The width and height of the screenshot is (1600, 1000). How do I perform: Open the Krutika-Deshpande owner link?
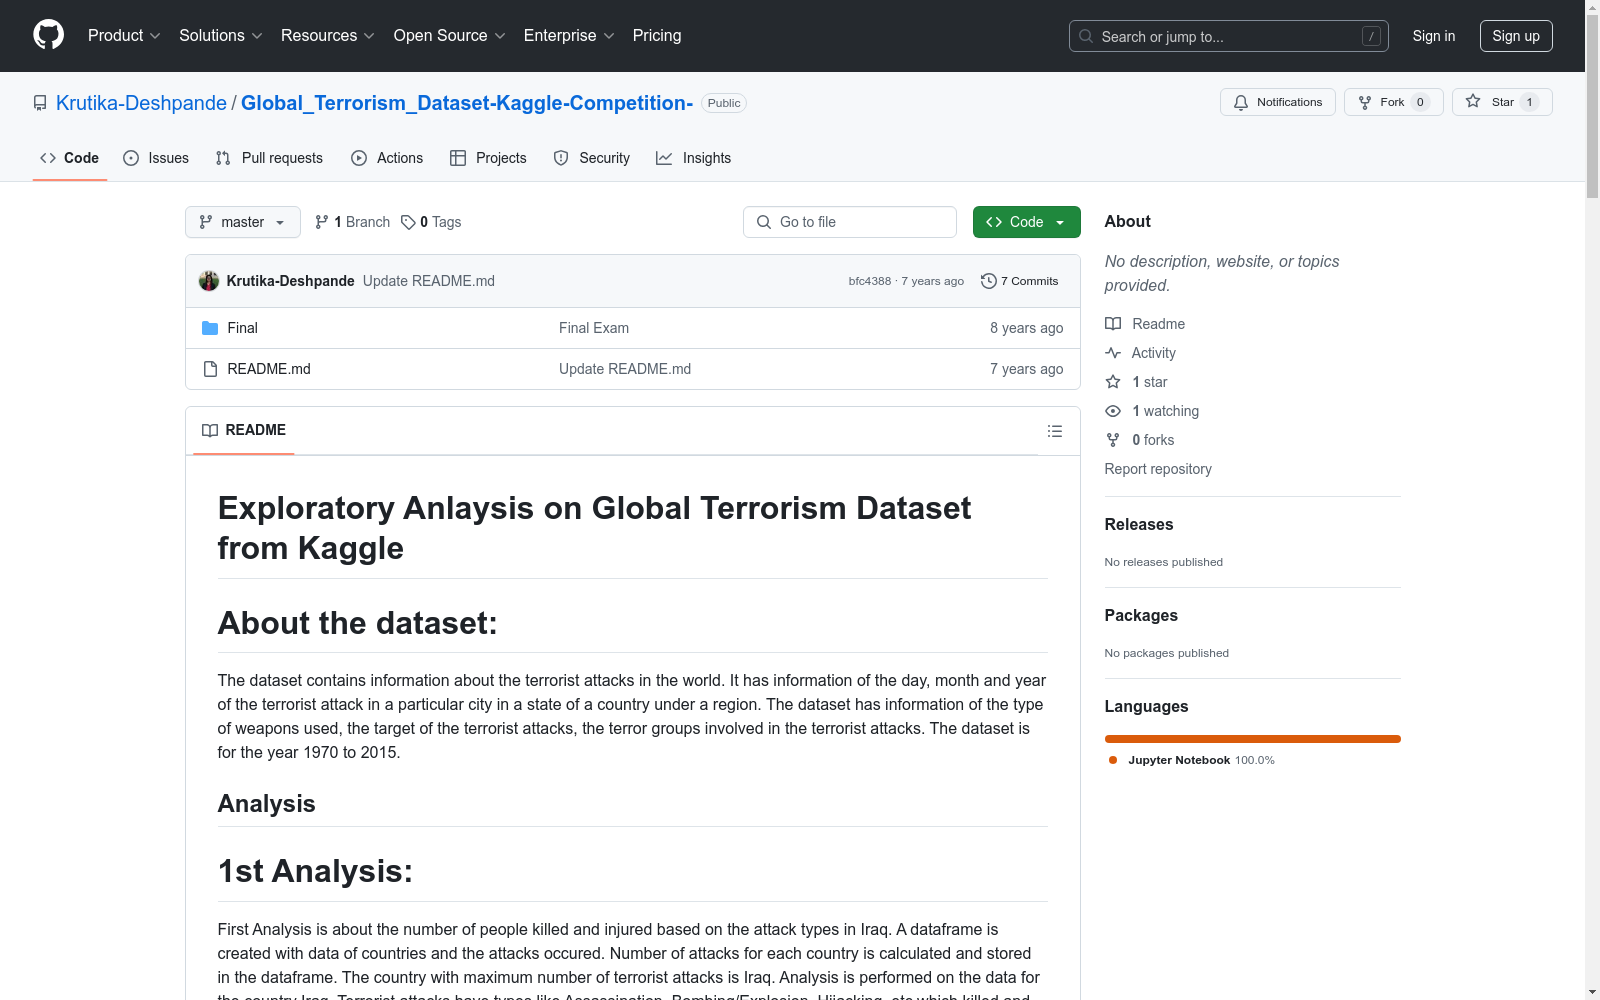(141, 103)
